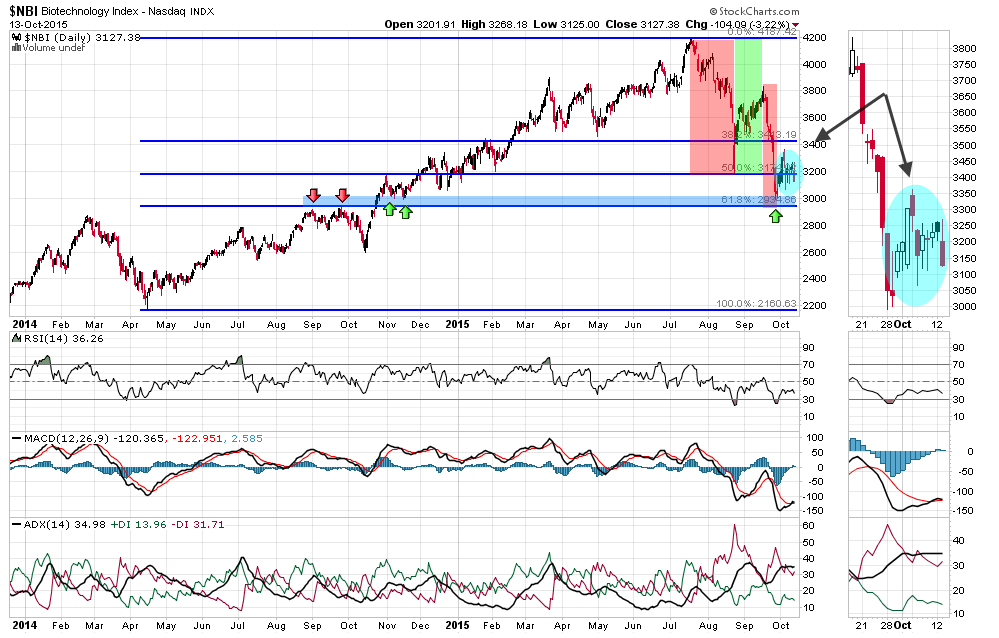Click the ADX(14) legend dash marker
999x638 pixels.
point(17,525)
